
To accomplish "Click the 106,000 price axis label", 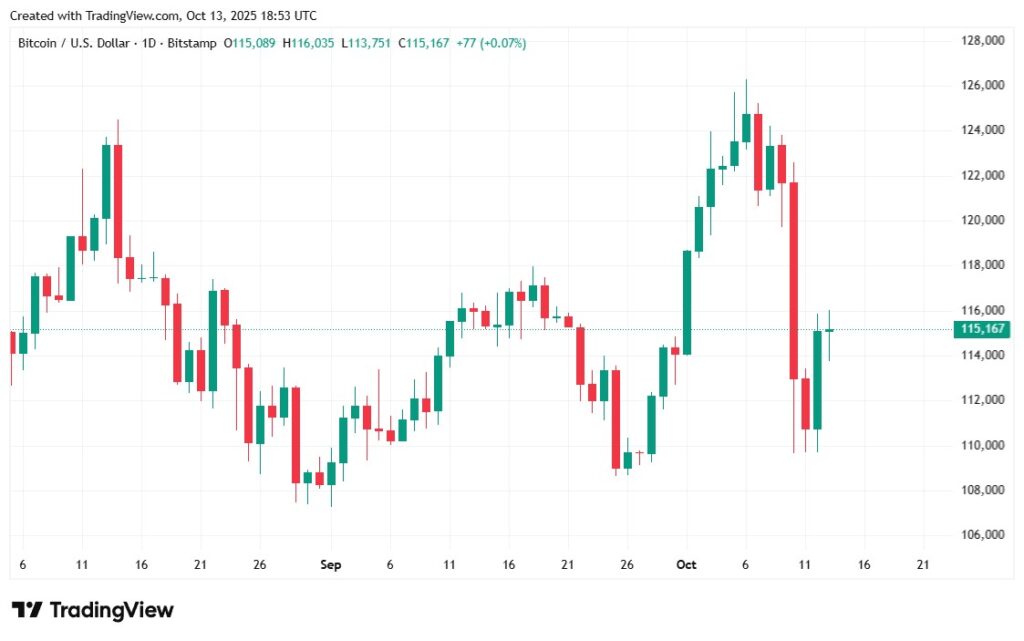I will [980, 535].
